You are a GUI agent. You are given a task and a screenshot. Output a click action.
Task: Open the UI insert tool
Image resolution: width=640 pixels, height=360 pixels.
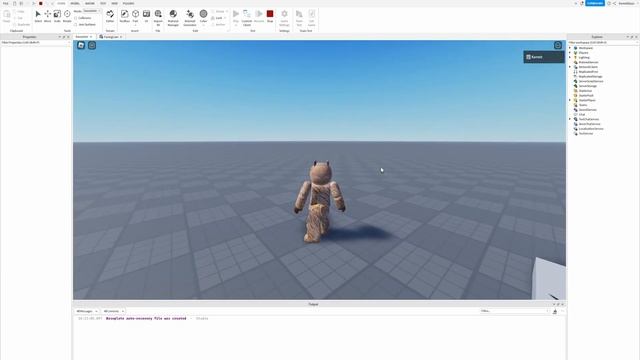pos(146,16)
